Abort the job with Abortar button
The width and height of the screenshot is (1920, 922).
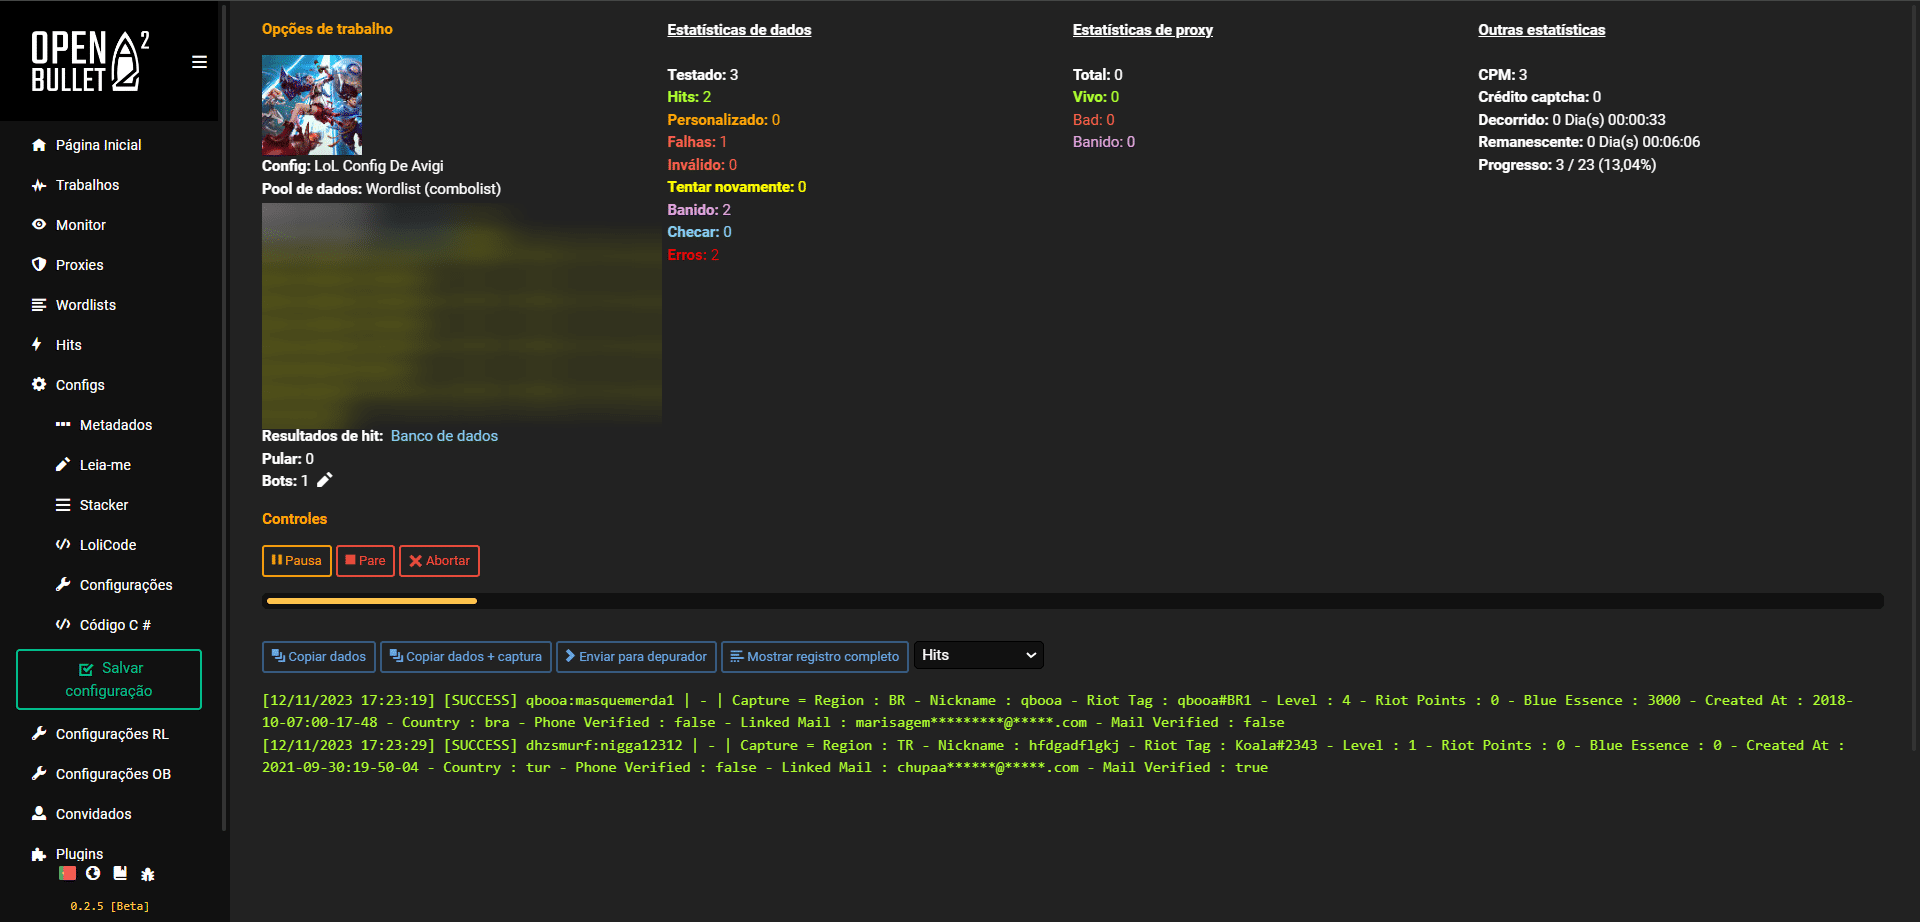(x=439, y=561)
